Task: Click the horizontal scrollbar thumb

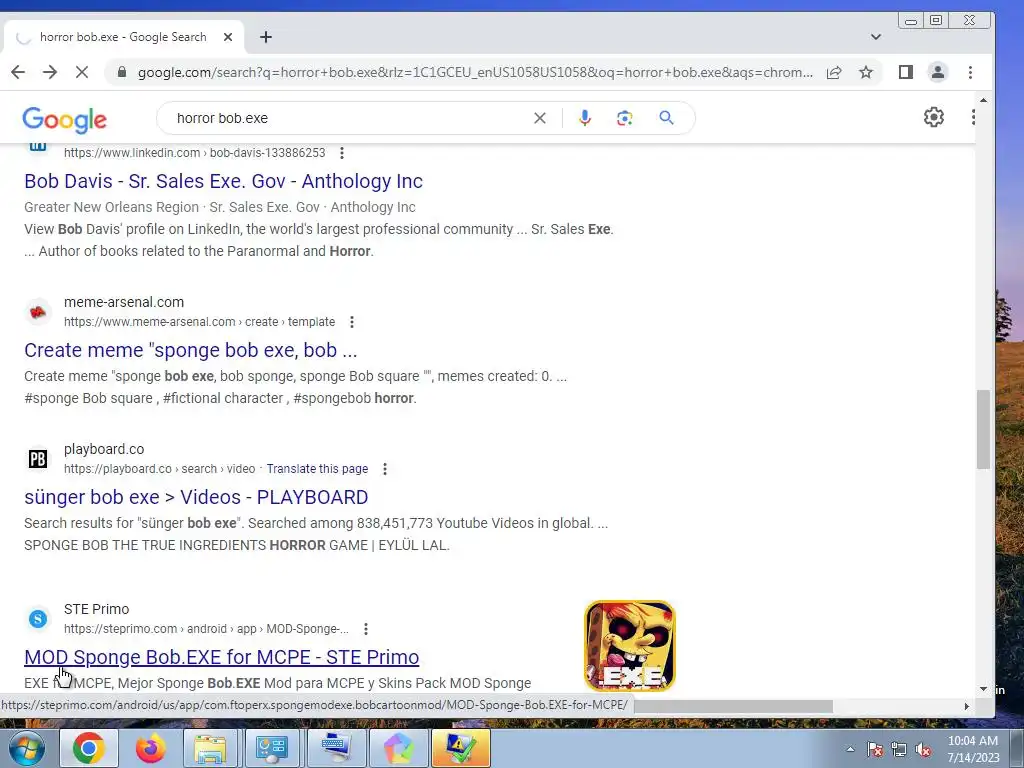Action: (731, 706)
